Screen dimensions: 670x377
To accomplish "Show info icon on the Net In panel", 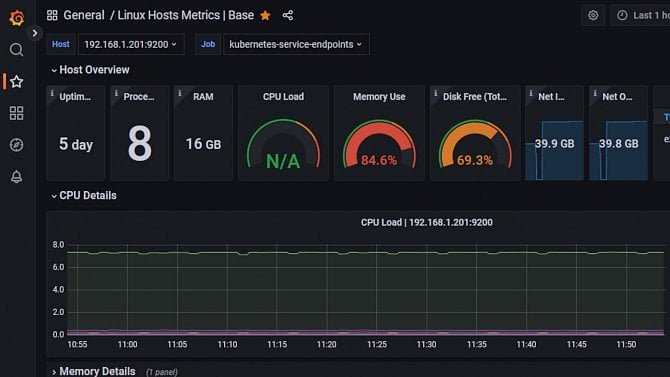I will [x=531, y=93].
